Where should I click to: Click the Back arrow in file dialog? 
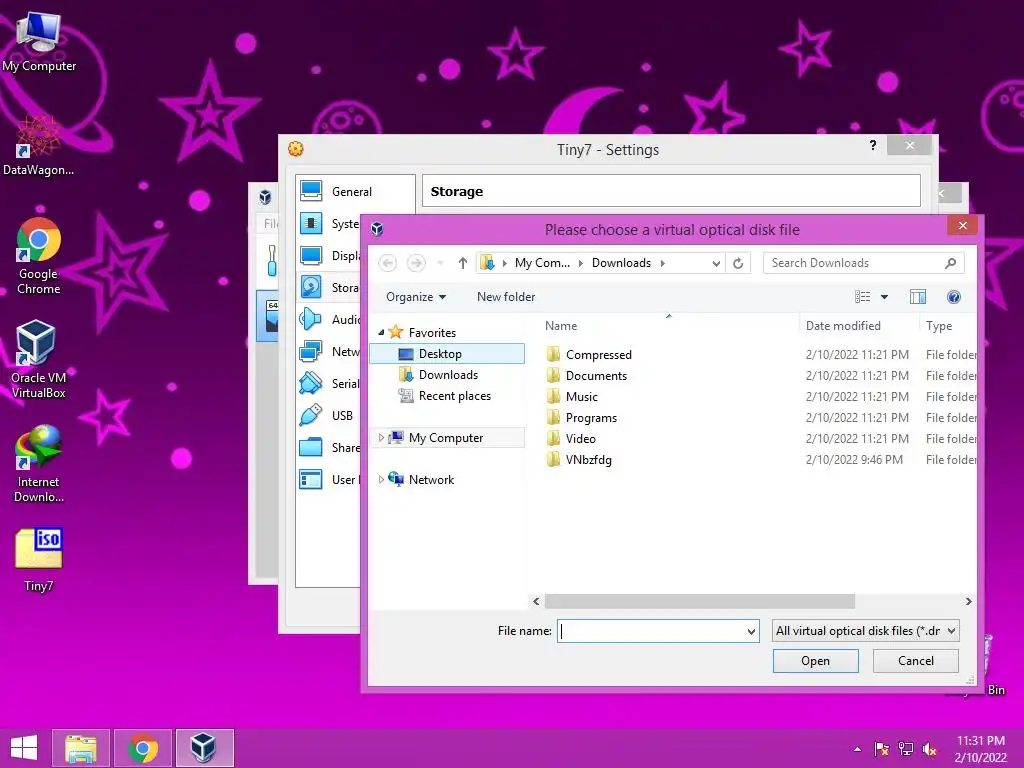(x=388, y=263)
